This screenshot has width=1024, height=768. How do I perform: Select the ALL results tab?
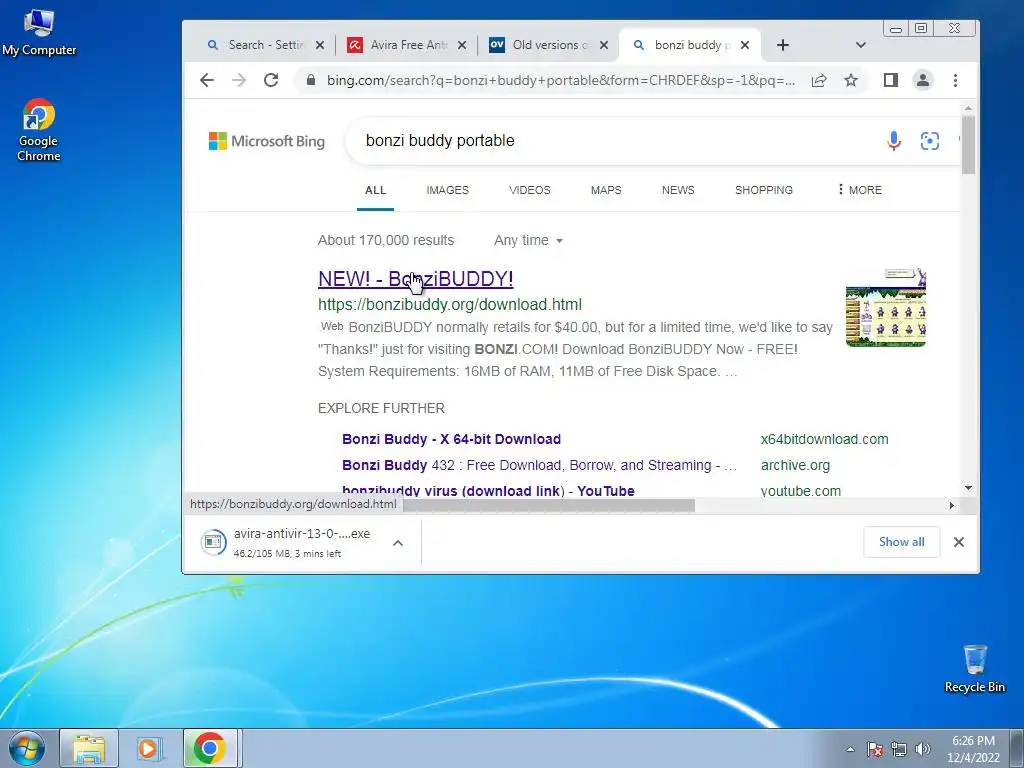[376, 190]
